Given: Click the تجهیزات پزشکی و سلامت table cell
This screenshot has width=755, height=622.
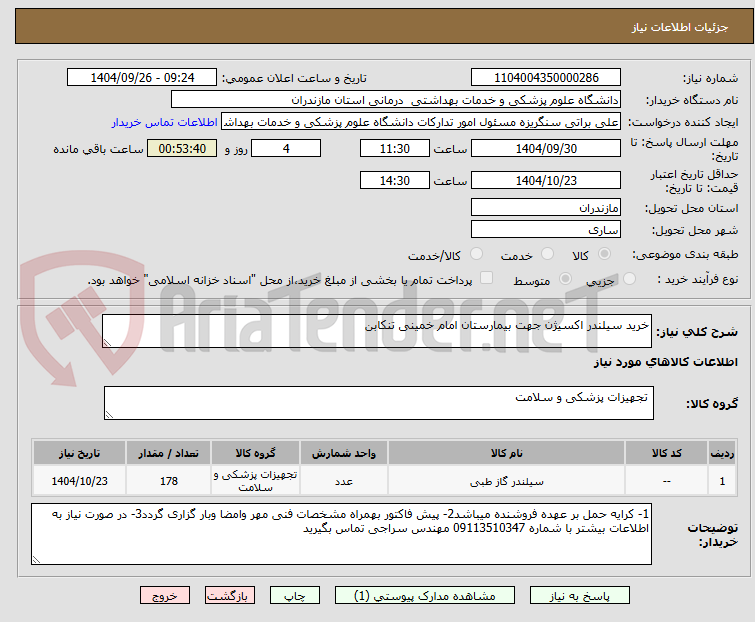Looking at the screenshot, I should coord(255,480).
